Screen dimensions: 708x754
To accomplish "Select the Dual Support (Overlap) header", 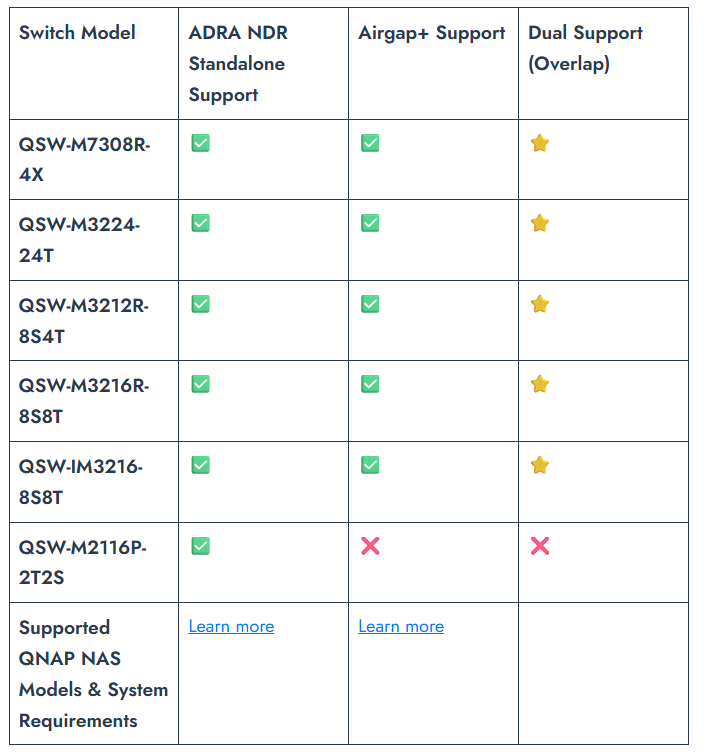I will coord(585,48).
